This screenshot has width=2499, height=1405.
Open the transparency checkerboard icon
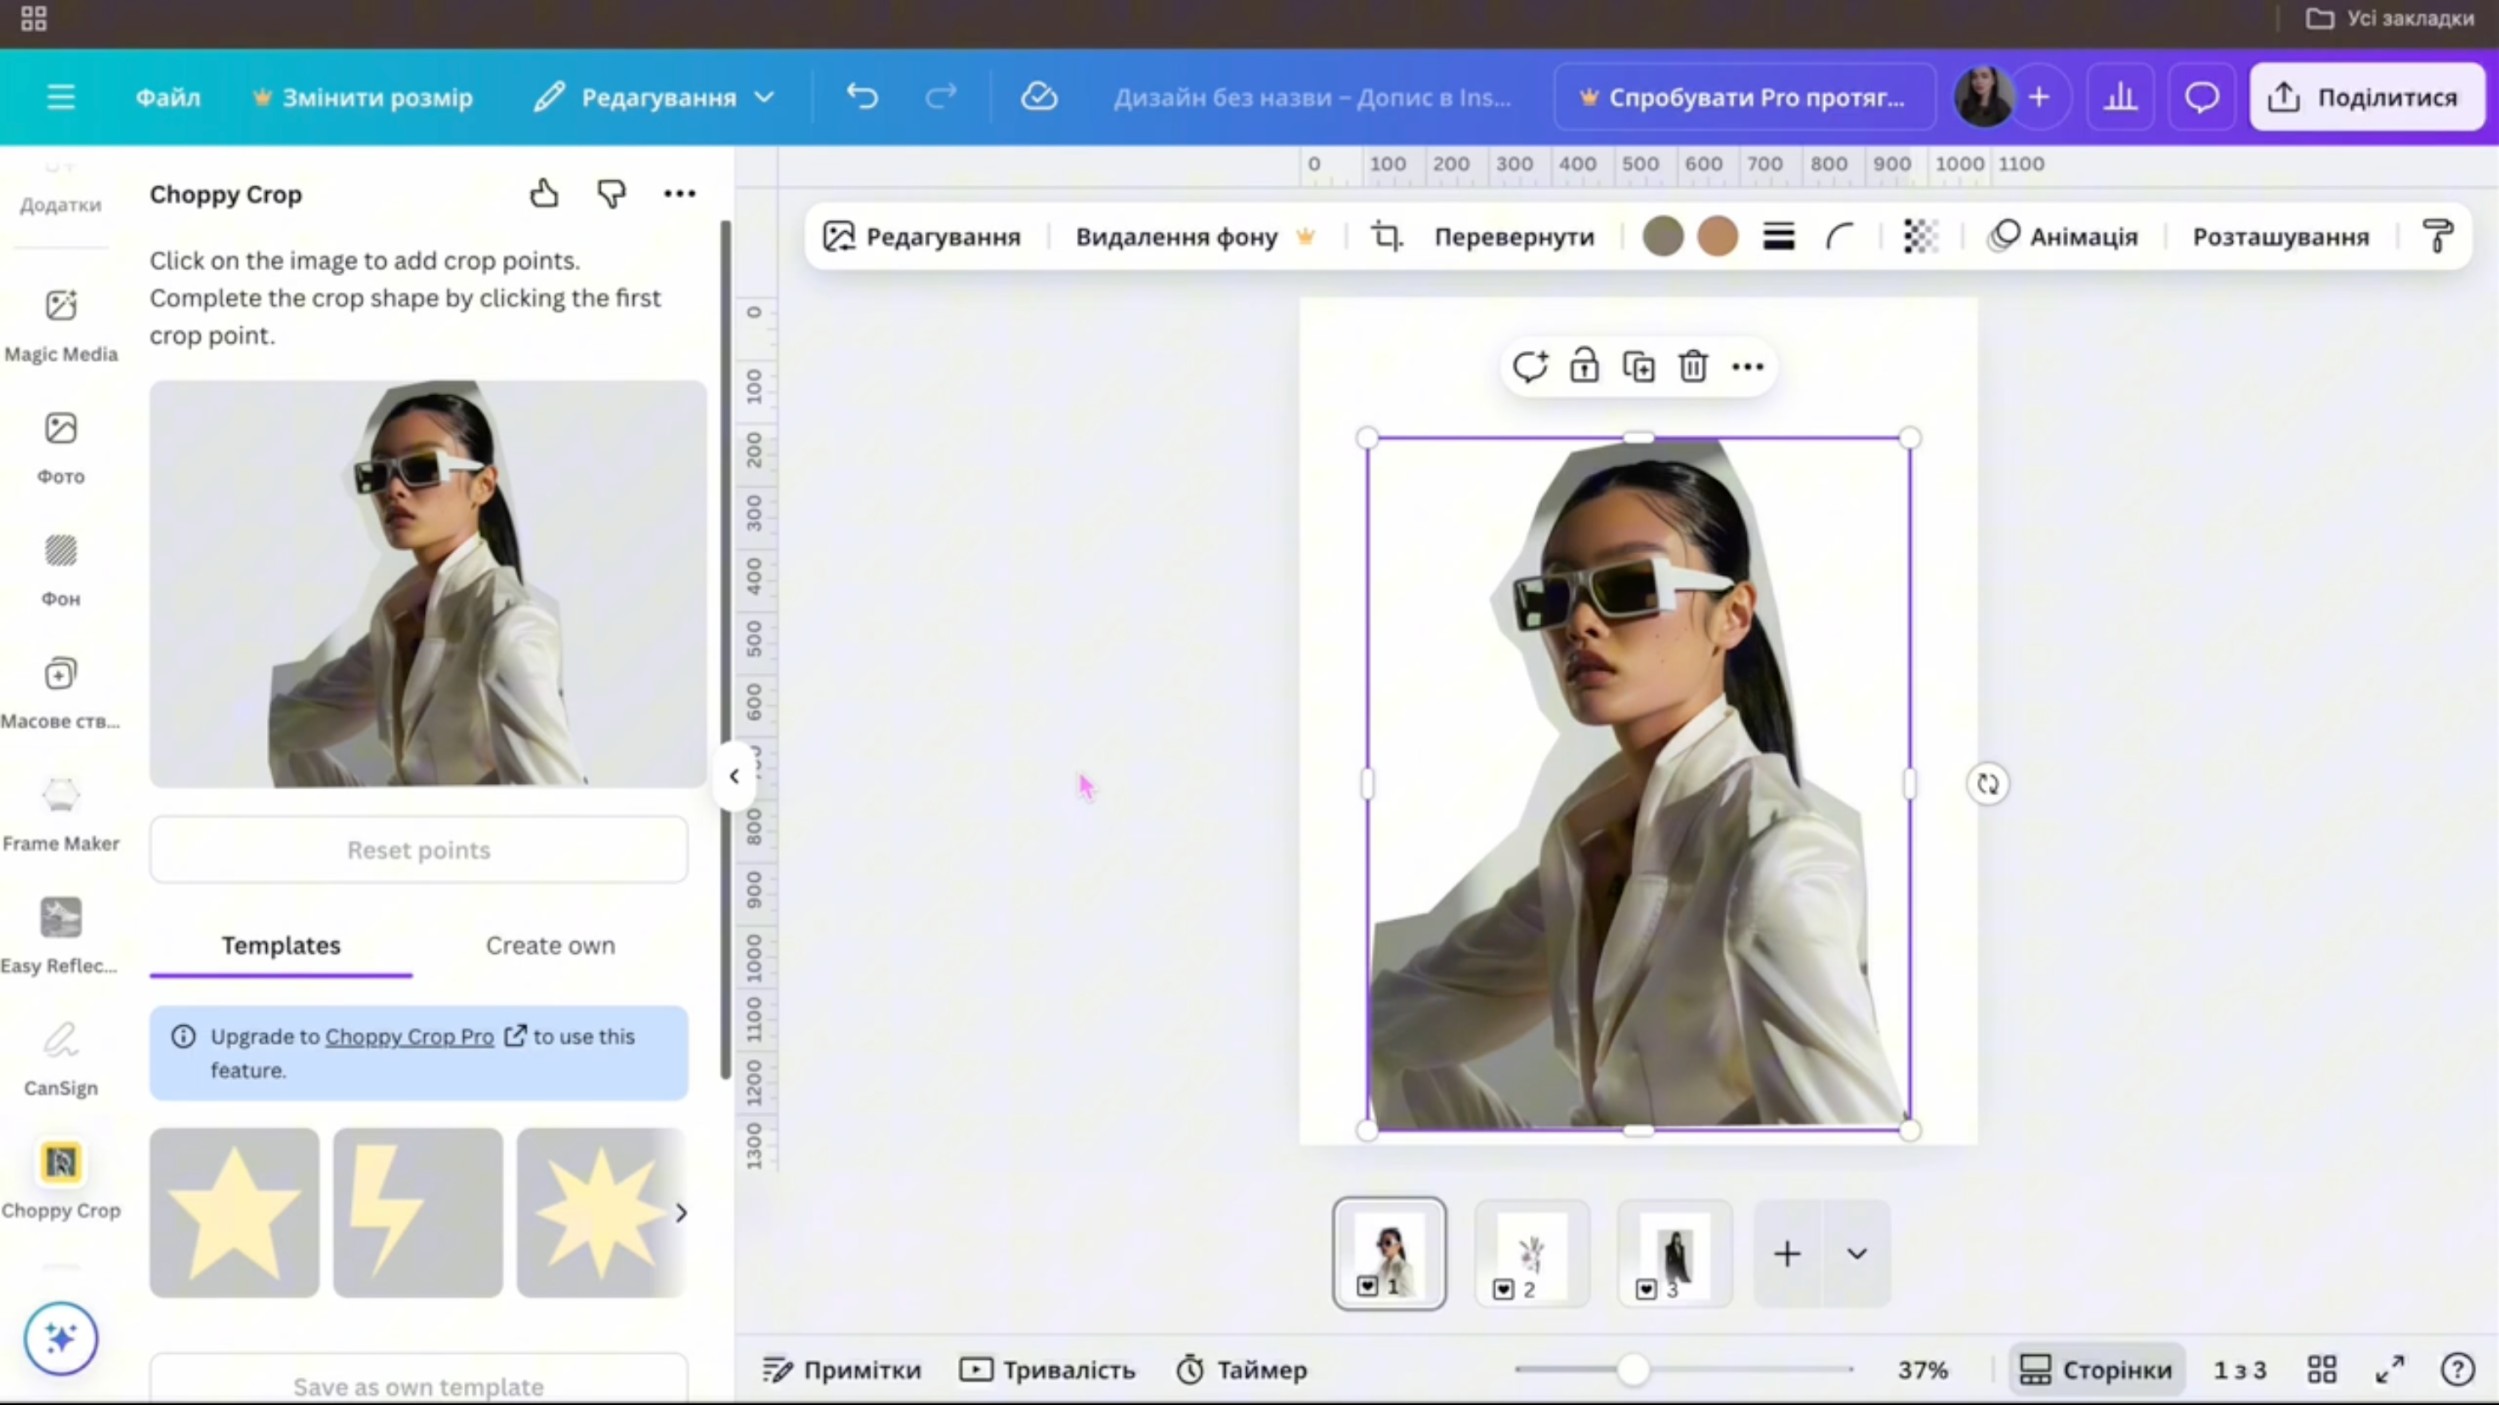click(x=1920, y=237)
